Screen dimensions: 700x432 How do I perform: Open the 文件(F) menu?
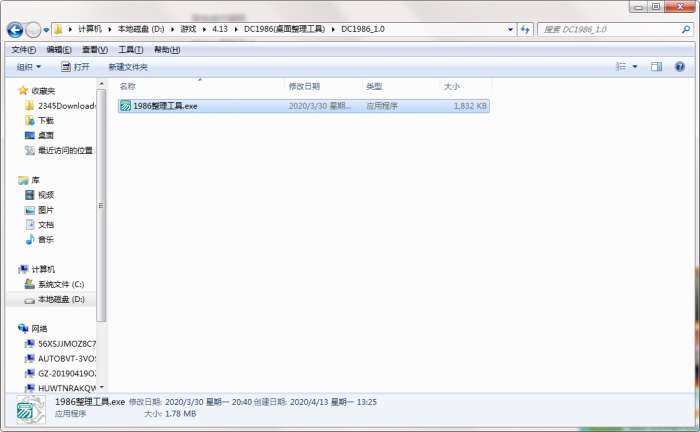[23, 50]
